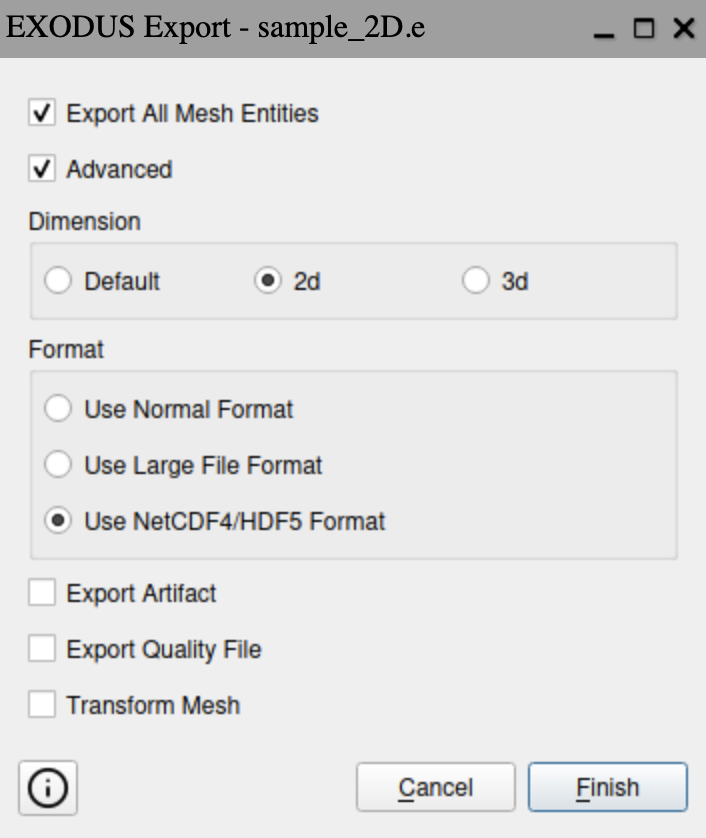Uncheck Export All Mesh Entities
706x838 pixels.
tap(42, 113)
